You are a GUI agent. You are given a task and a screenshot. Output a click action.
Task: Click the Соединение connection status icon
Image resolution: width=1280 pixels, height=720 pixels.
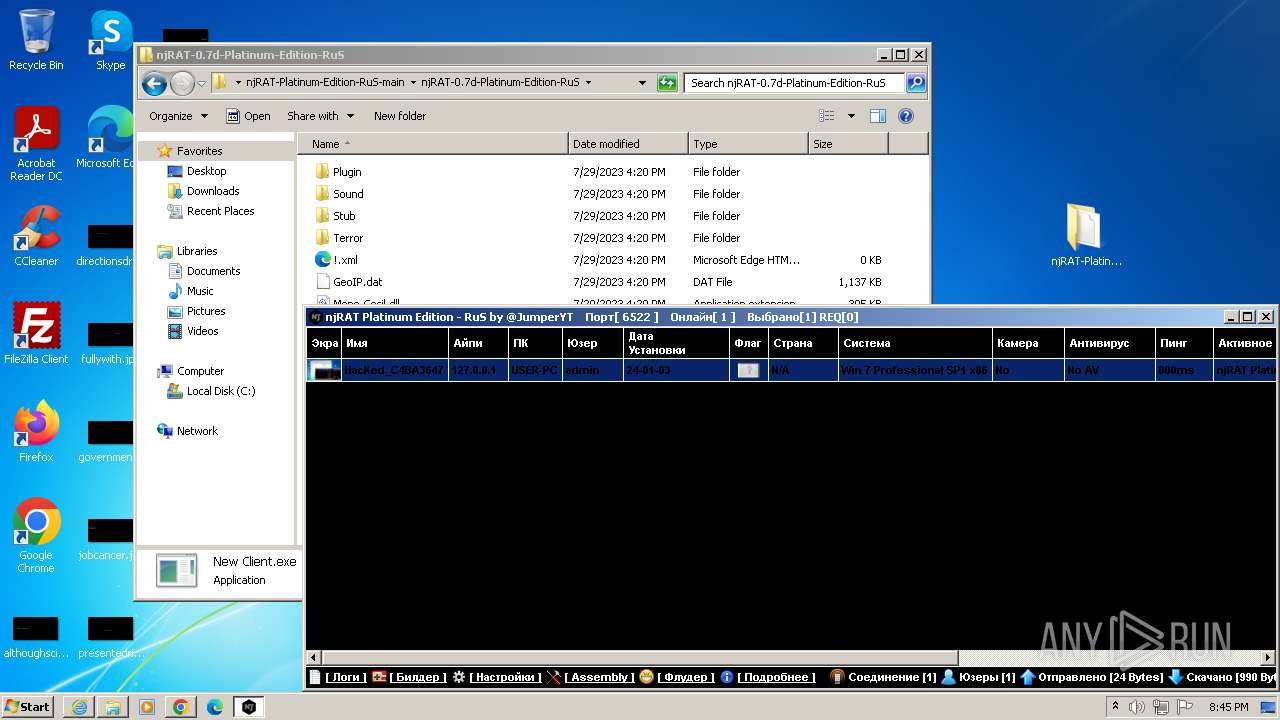[838, 677]
